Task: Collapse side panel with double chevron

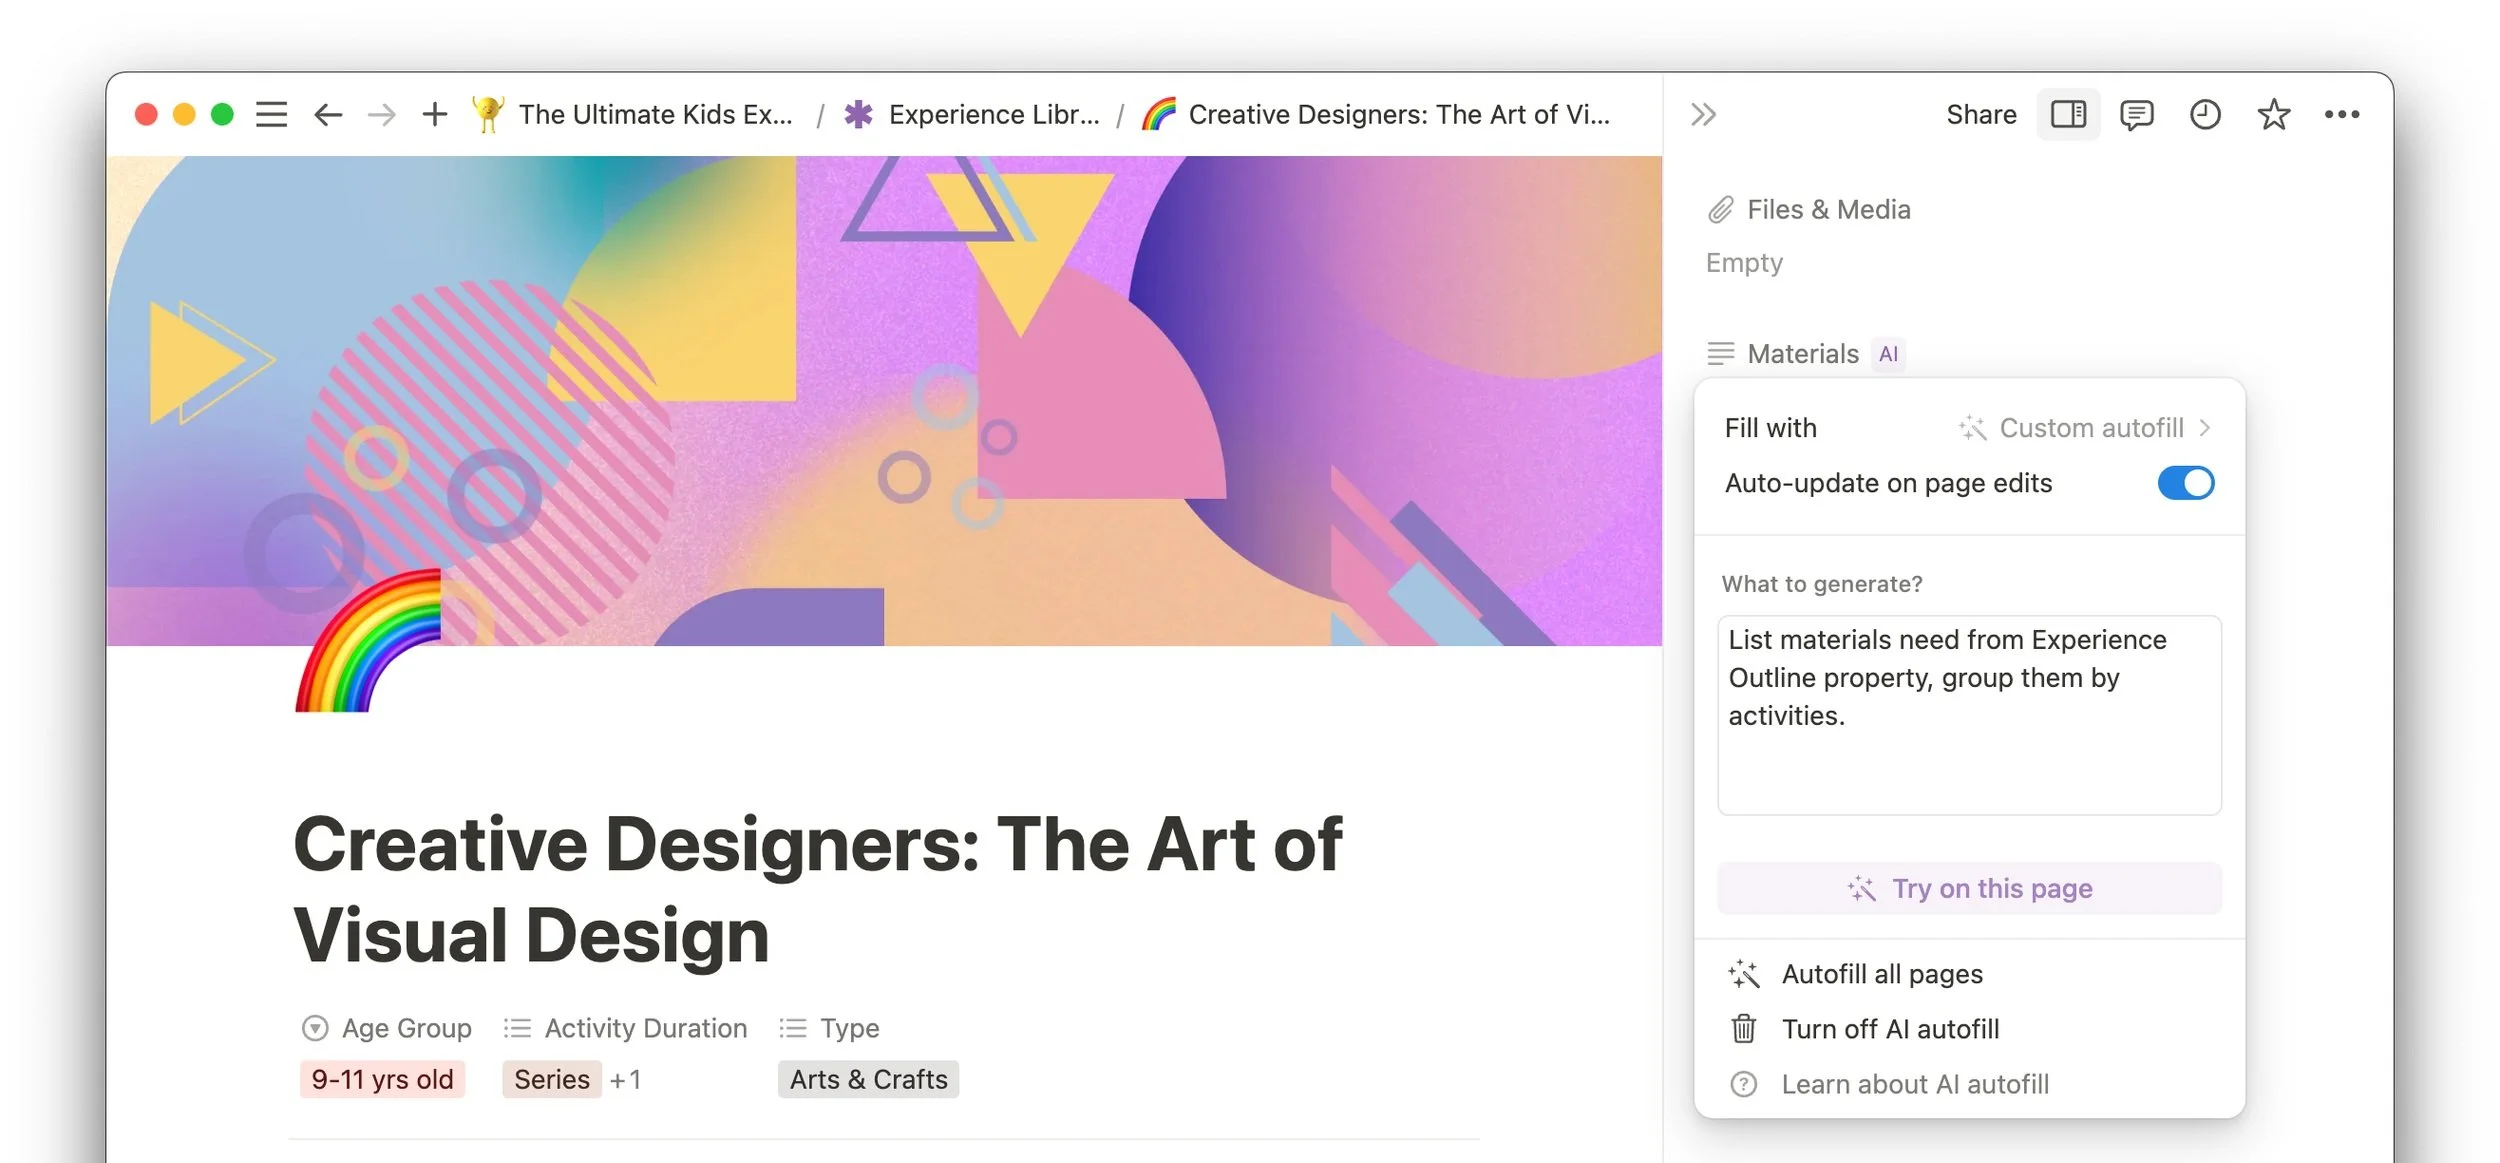Action: 1703,115
